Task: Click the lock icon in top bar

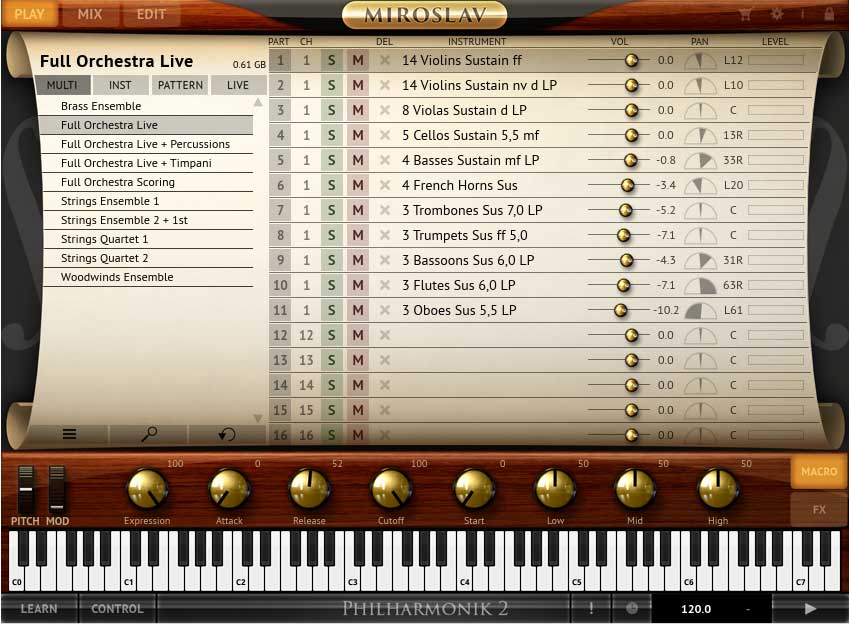Action: click(829, 14)
